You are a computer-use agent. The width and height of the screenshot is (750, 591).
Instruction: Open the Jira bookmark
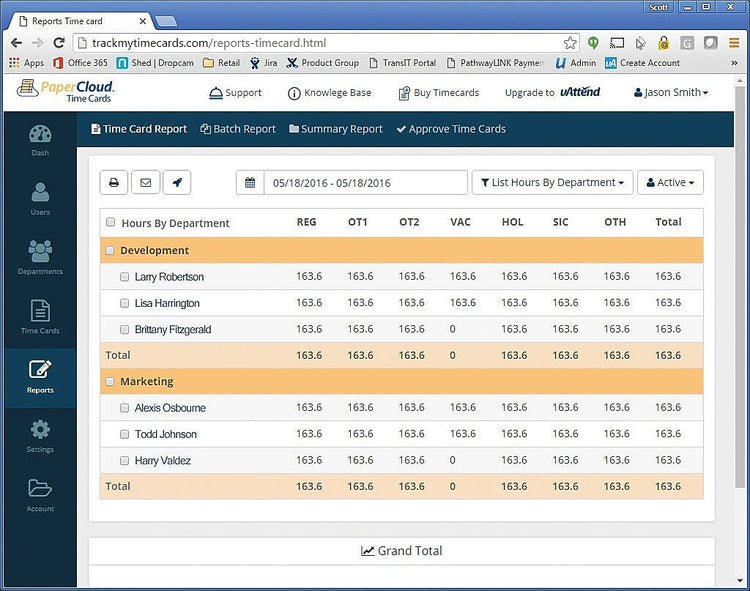pyautogui.click(x=264, y=63)
